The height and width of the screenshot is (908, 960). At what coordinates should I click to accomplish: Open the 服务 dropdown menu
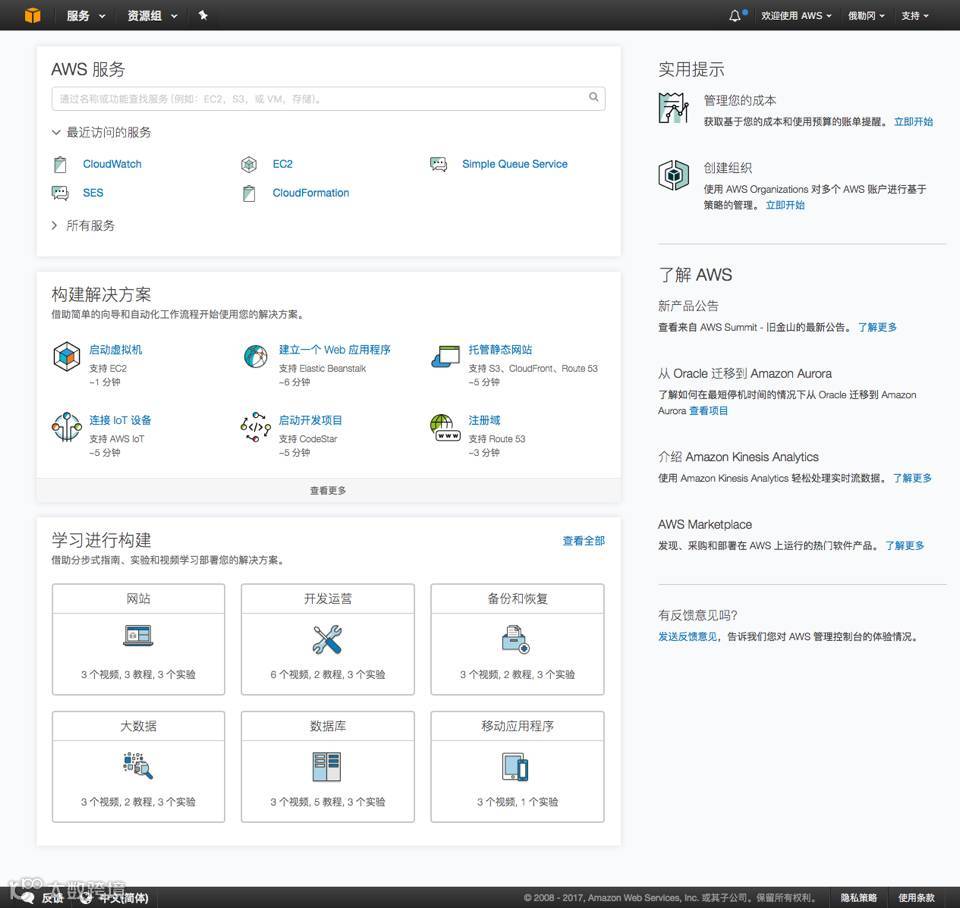(86, 16)
